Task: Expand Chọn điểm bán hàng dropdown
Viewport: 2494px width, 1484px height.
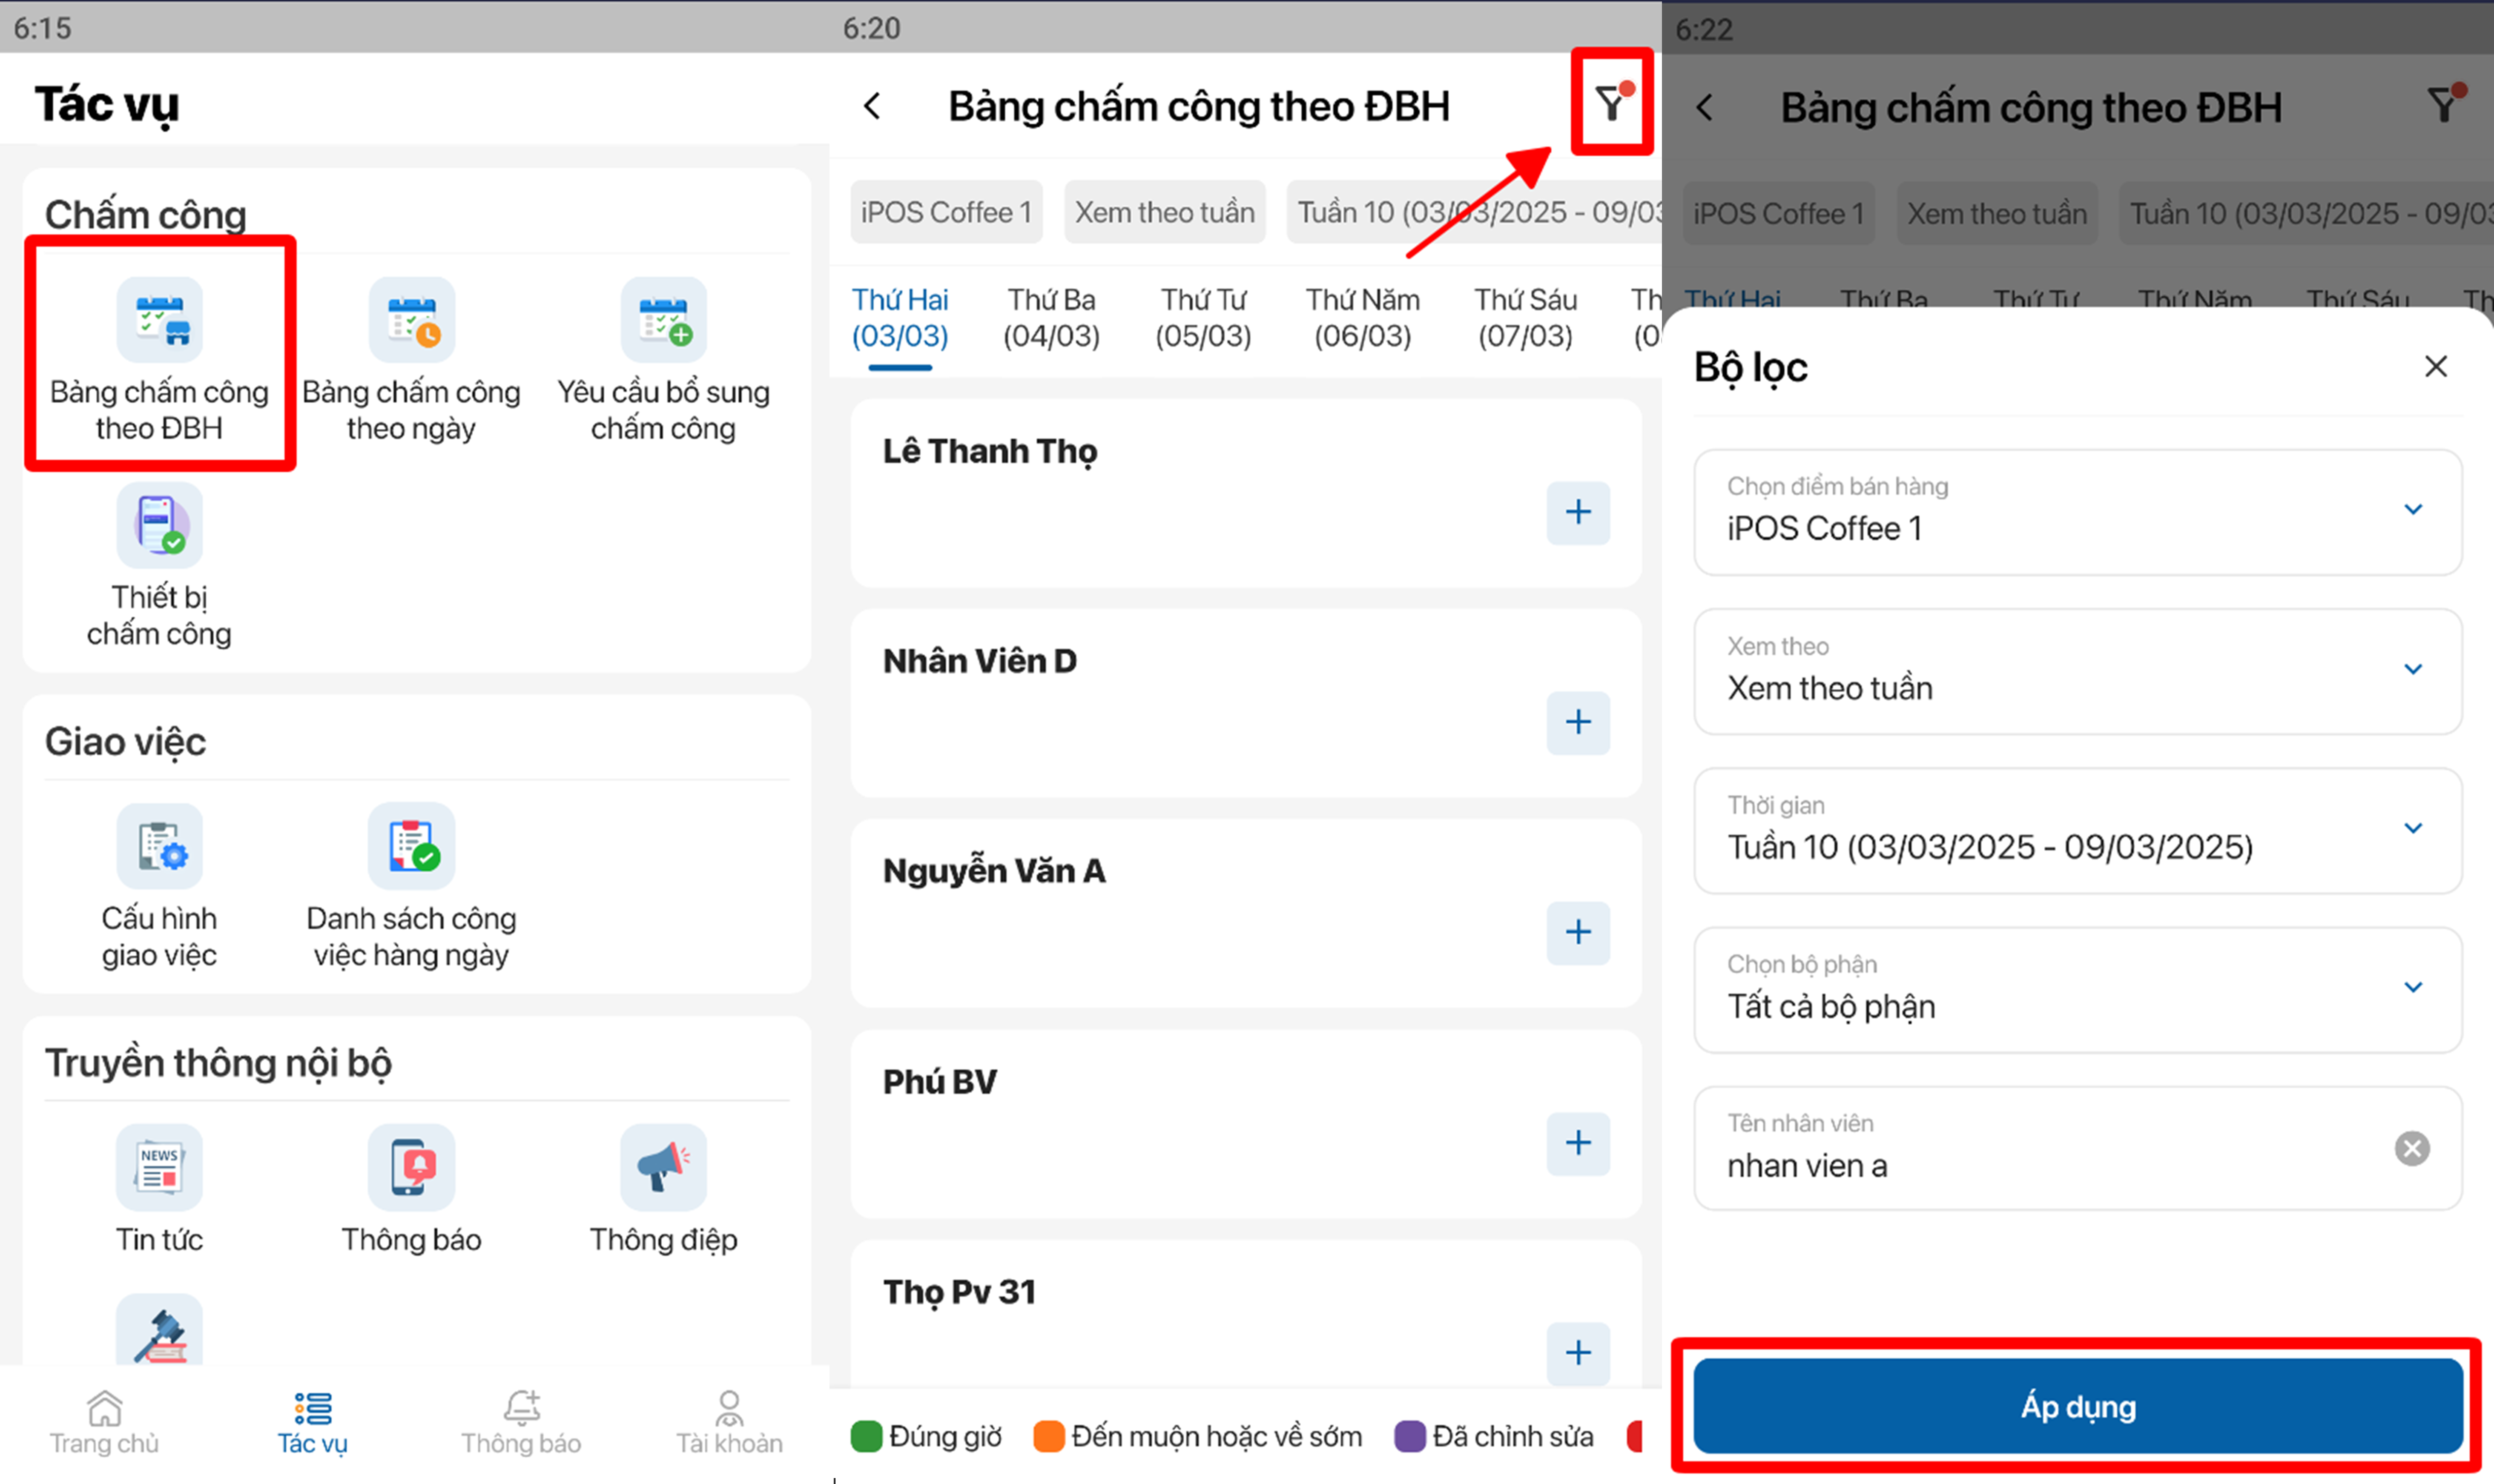Action: tap(2077, 512)
